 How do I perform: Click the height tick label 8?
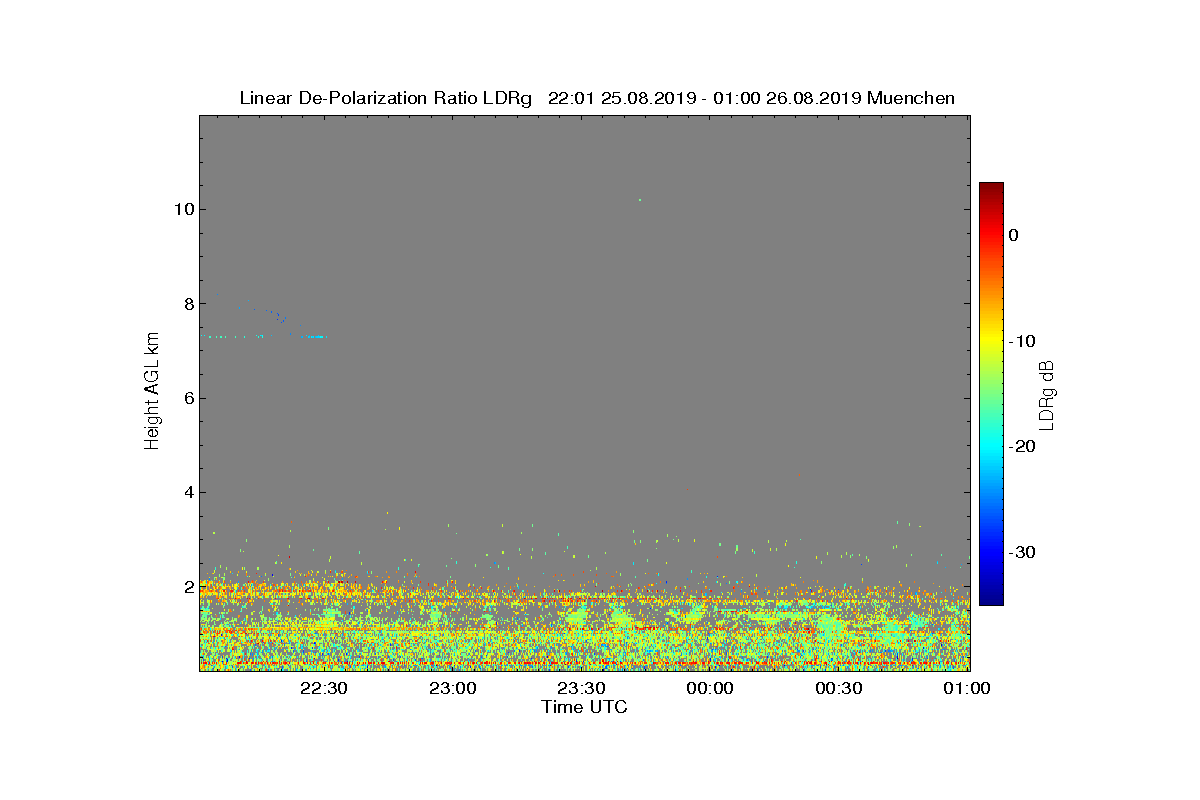coord(187,303)
